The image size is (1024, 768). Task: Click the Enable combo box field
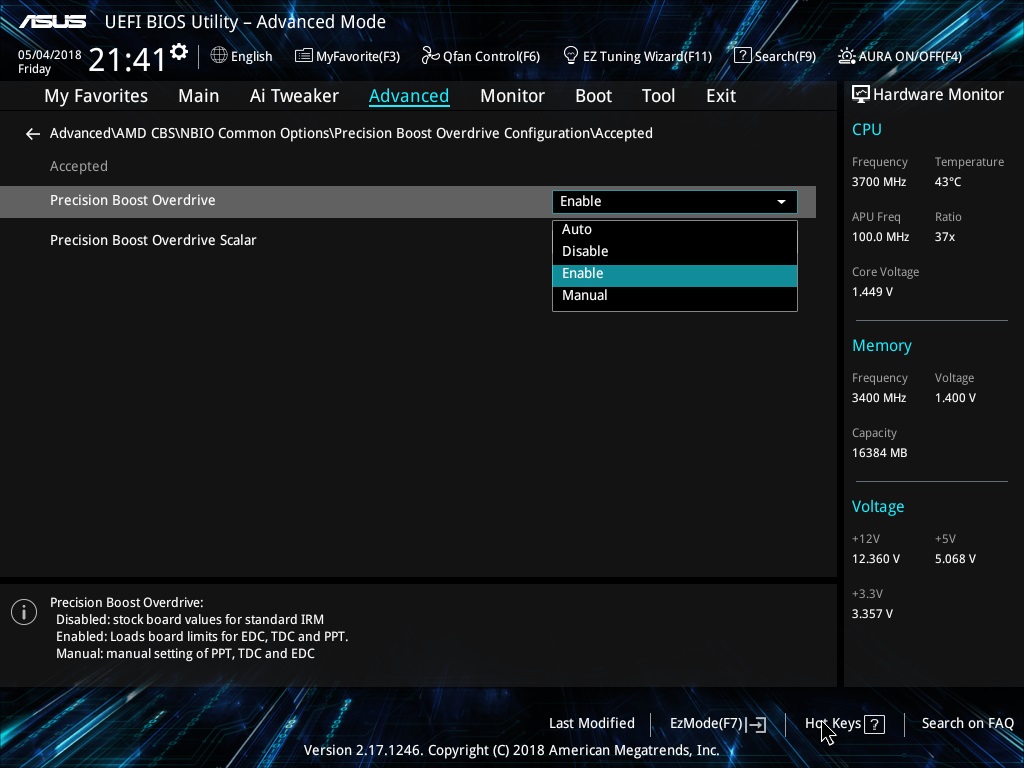(x=675, y=202)
